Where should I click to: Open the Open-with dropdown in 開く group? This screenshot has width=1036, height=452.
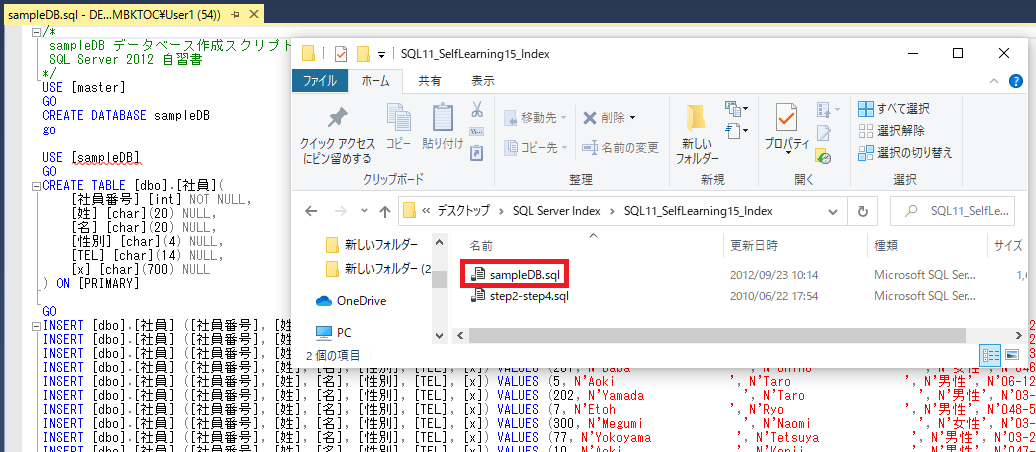(x=829, y=109)
